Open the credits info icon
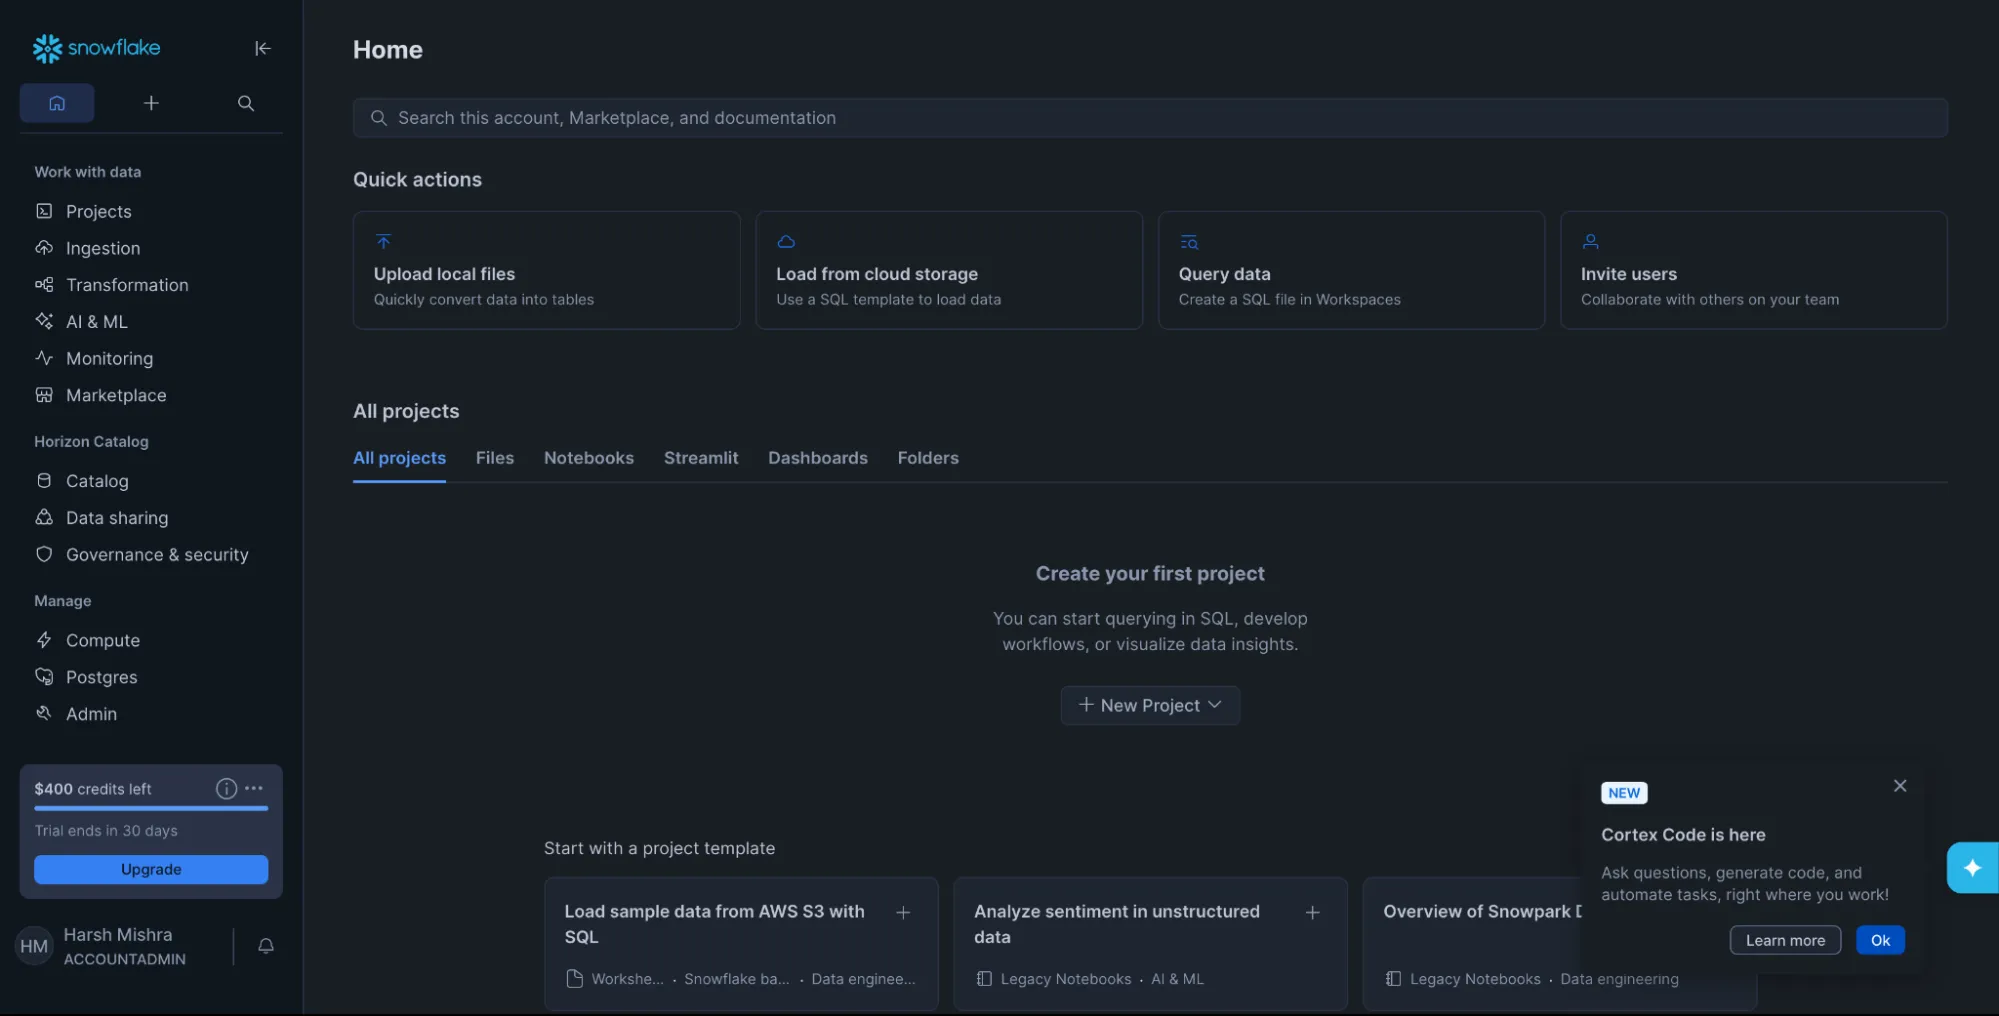This screenshot has width=1999, height=1016. coord(225,788)
